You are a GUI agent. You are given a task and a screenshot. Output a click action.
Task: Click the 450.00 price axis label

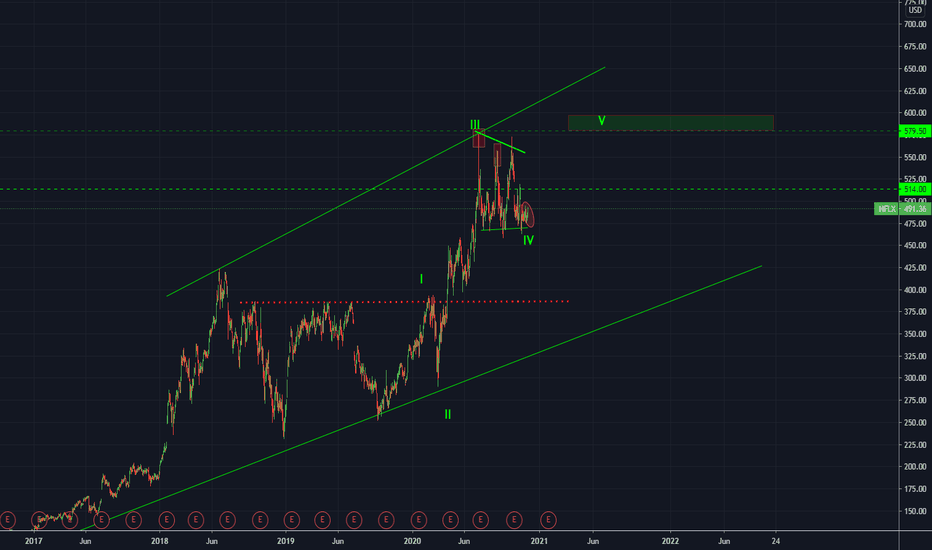[915, 246]
